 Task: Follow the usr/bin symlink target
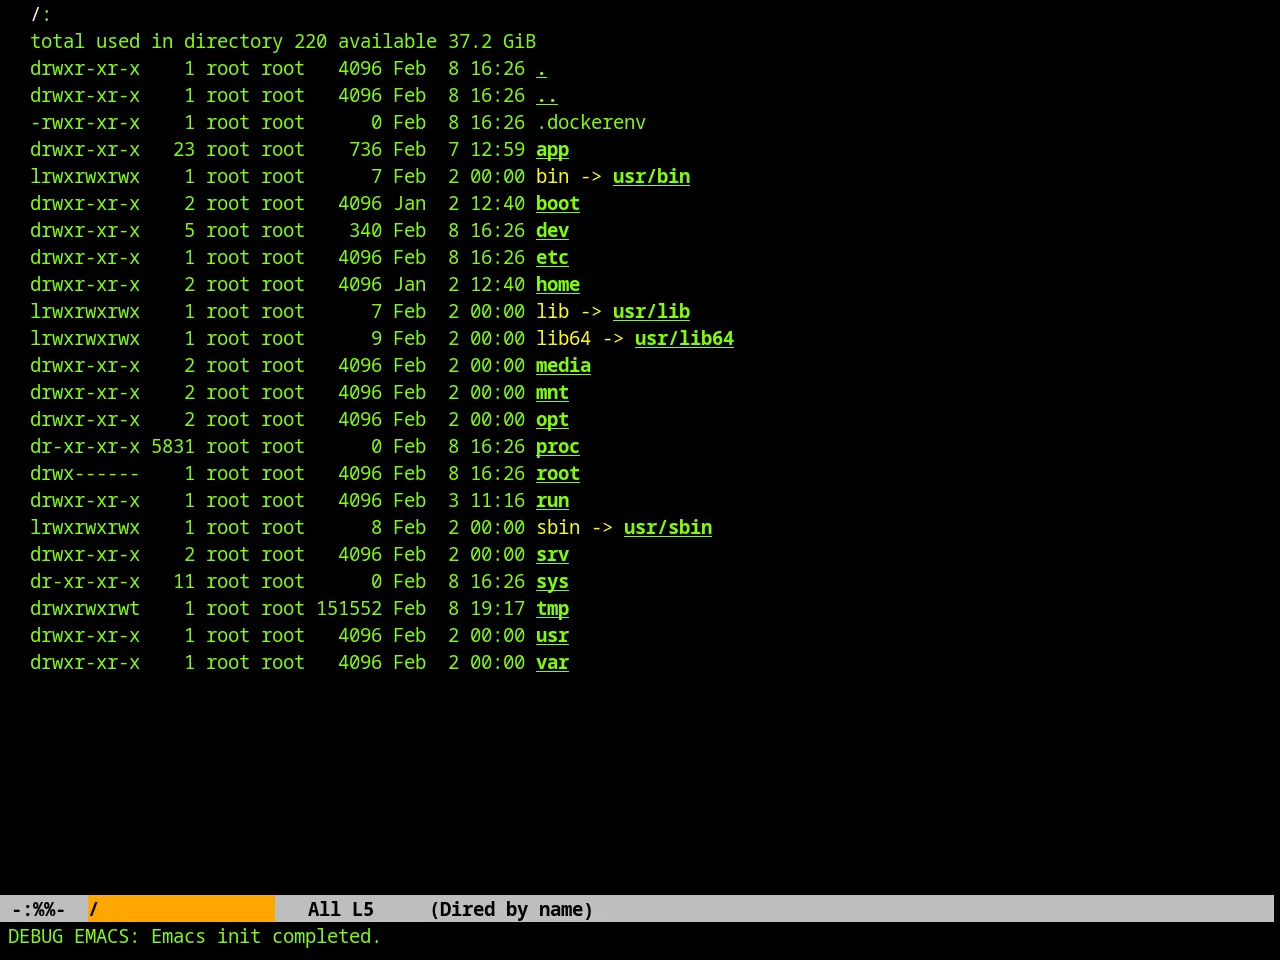pyautogui.click(x=651, y=177)
